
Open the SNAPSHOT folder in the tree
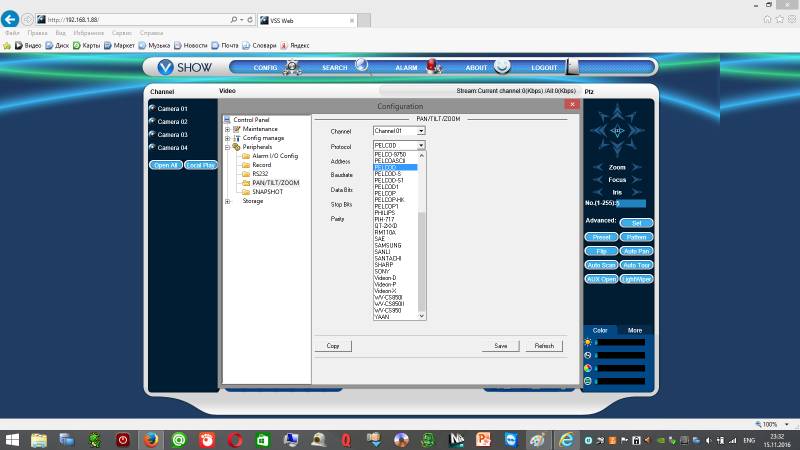(267, 192)
